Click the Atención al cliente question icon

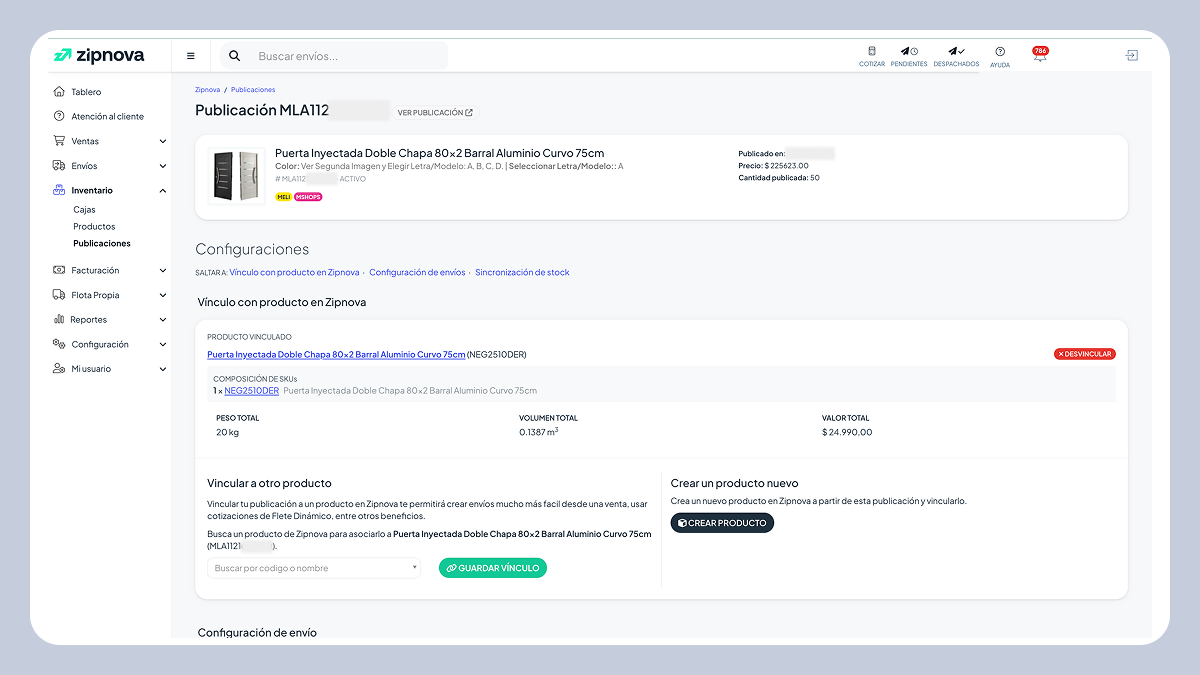tap(59, 116)
